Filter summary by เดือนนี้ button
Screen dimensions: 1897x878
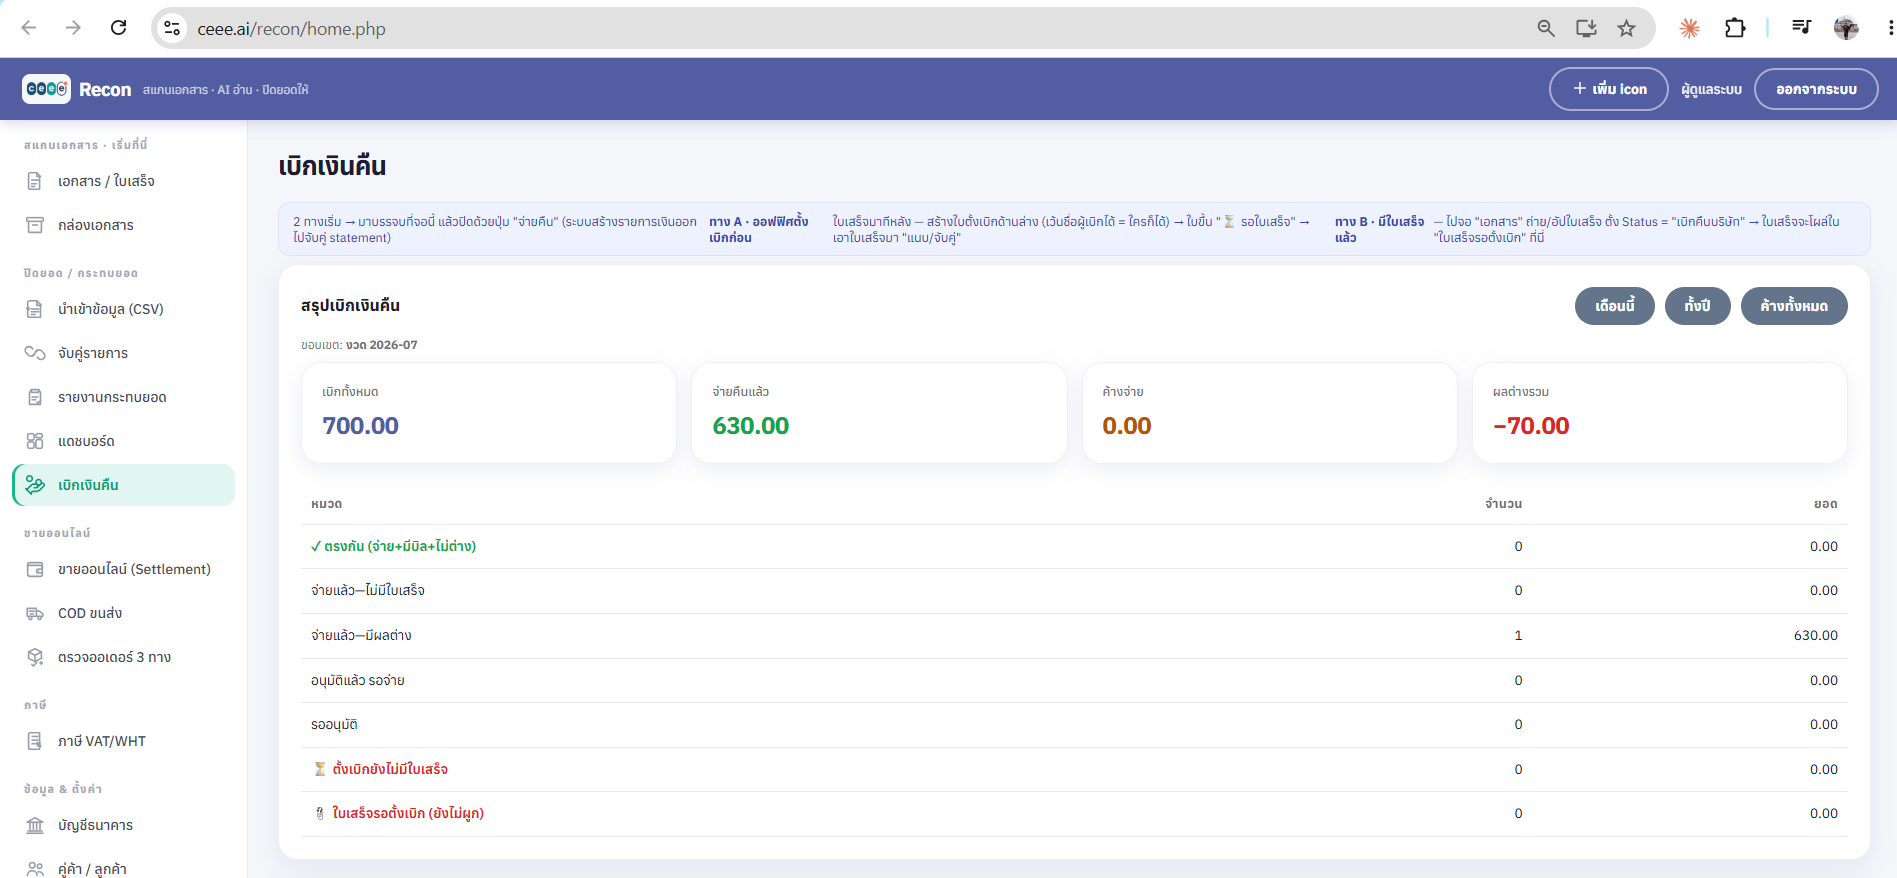pyautogui.click(x=1615, y=306)
